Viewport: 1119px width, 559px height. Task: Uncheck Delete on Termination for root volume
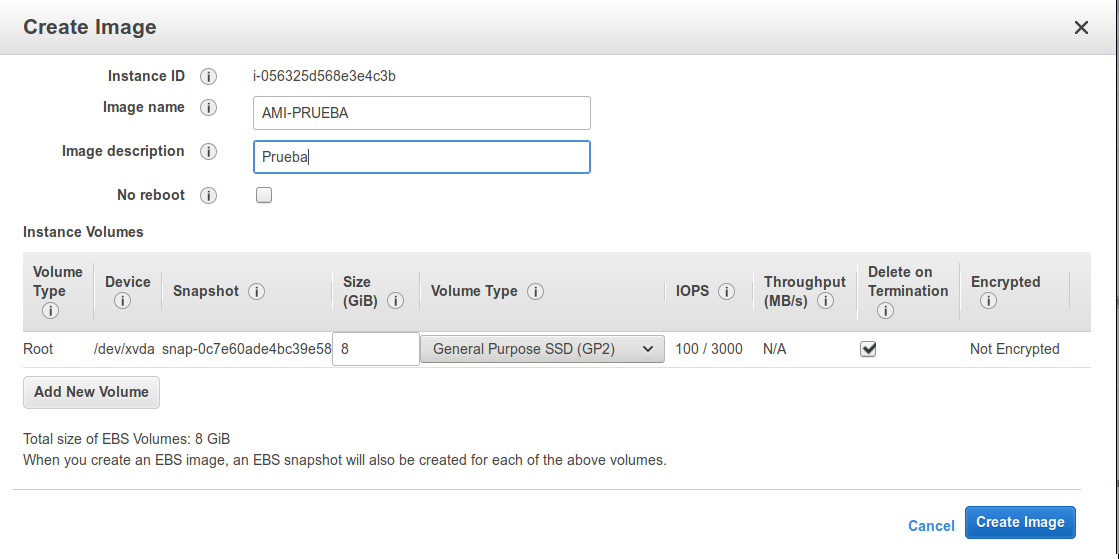coord(869,349)
